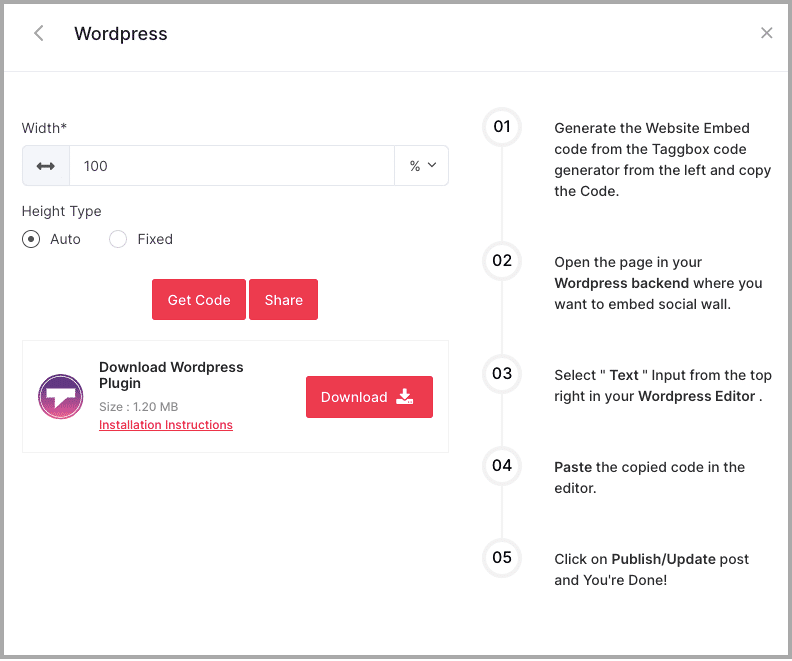Focus the Width input field showing 100

[232, 166]
